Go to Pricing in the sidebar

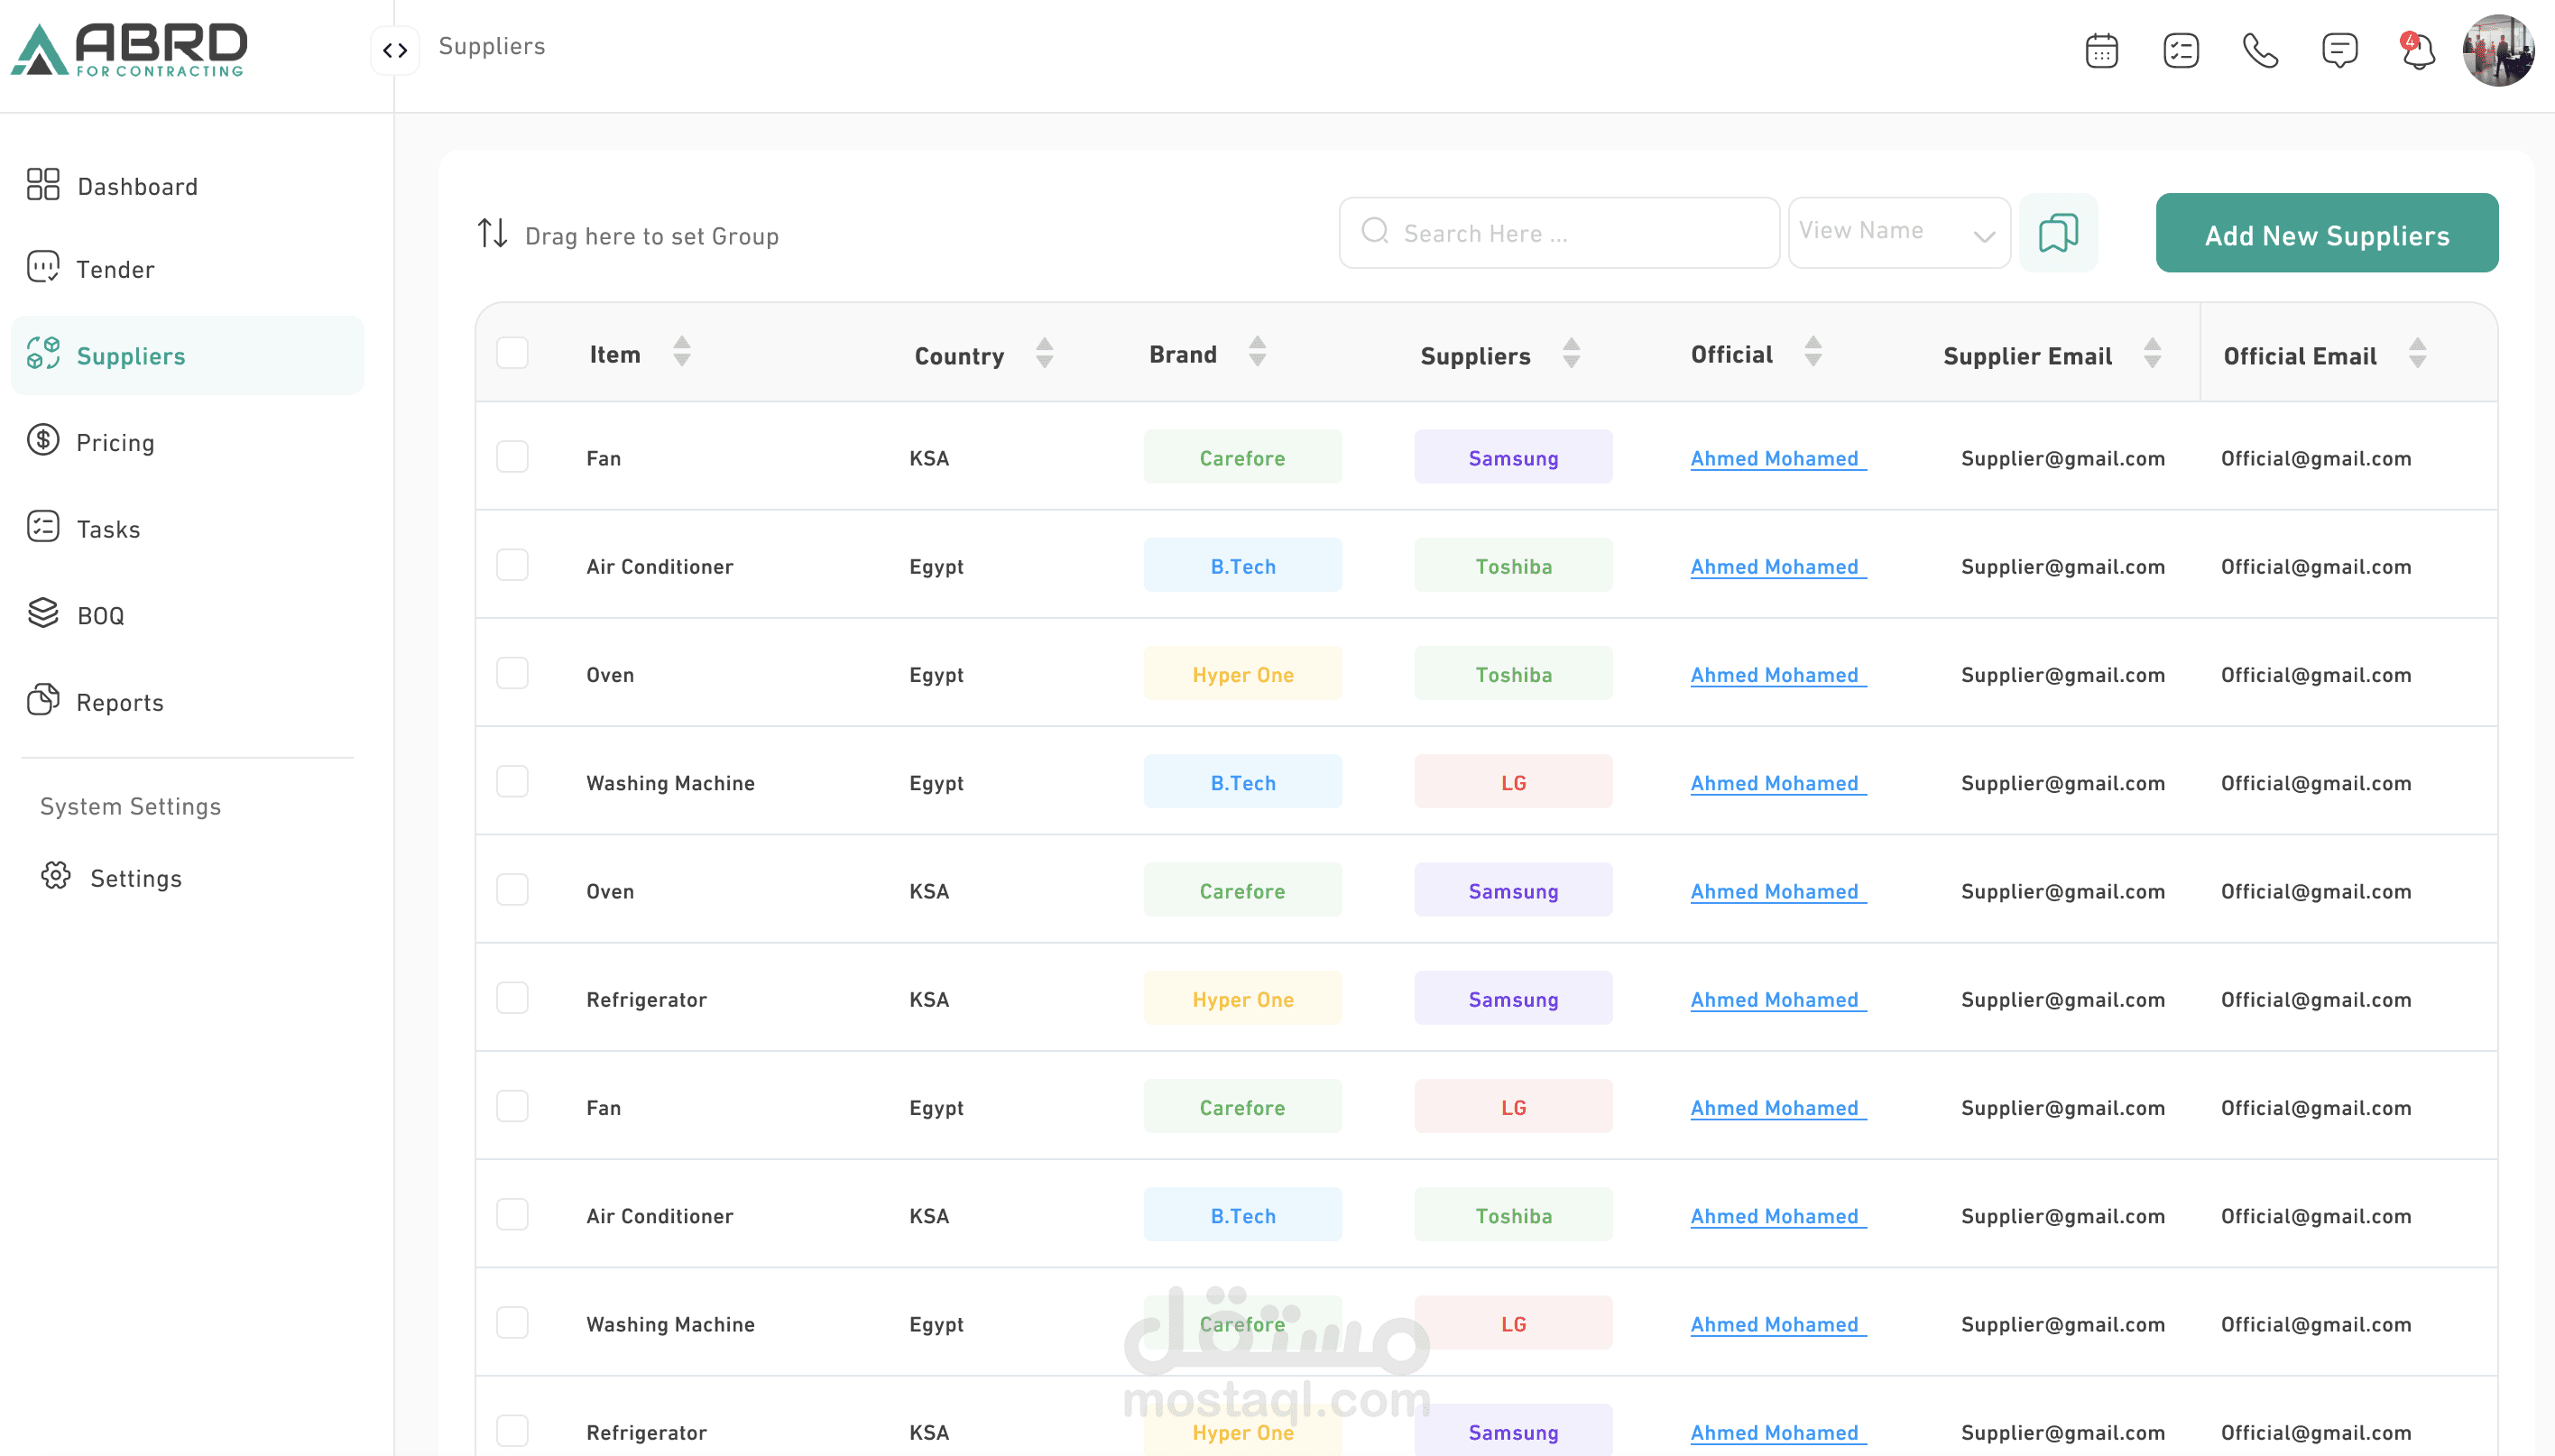pyautogui.click(x=115, y=442)
